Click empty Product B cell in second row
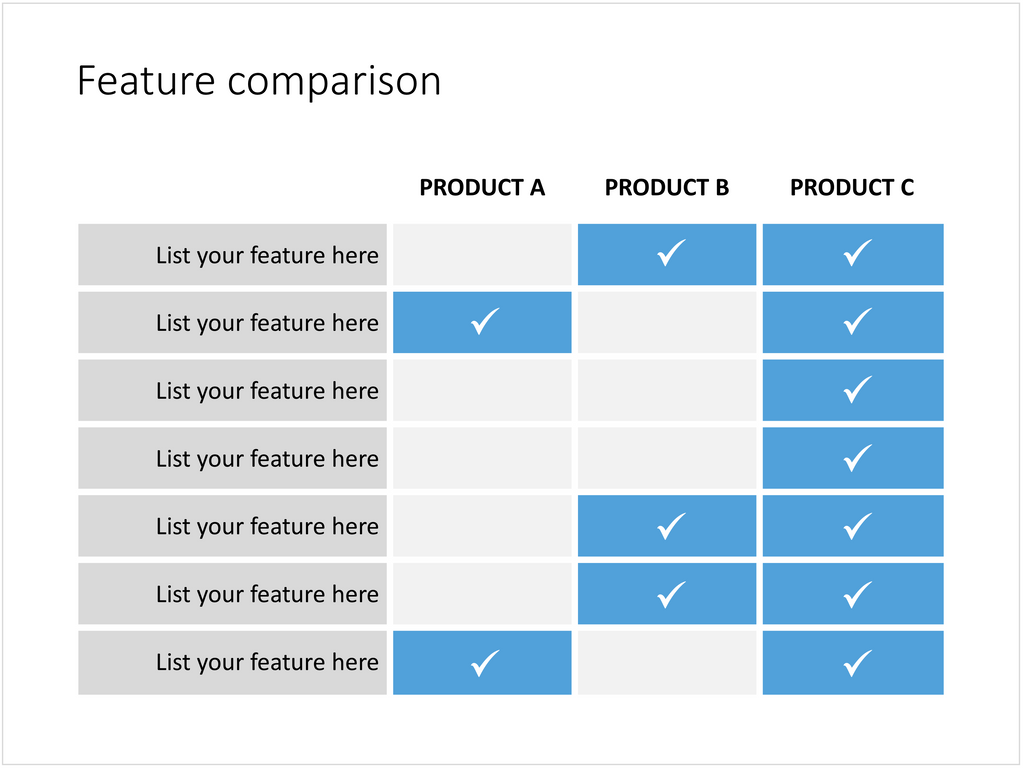The height and width of the screenshot is (769, 1024). click(x=667, y=322)
